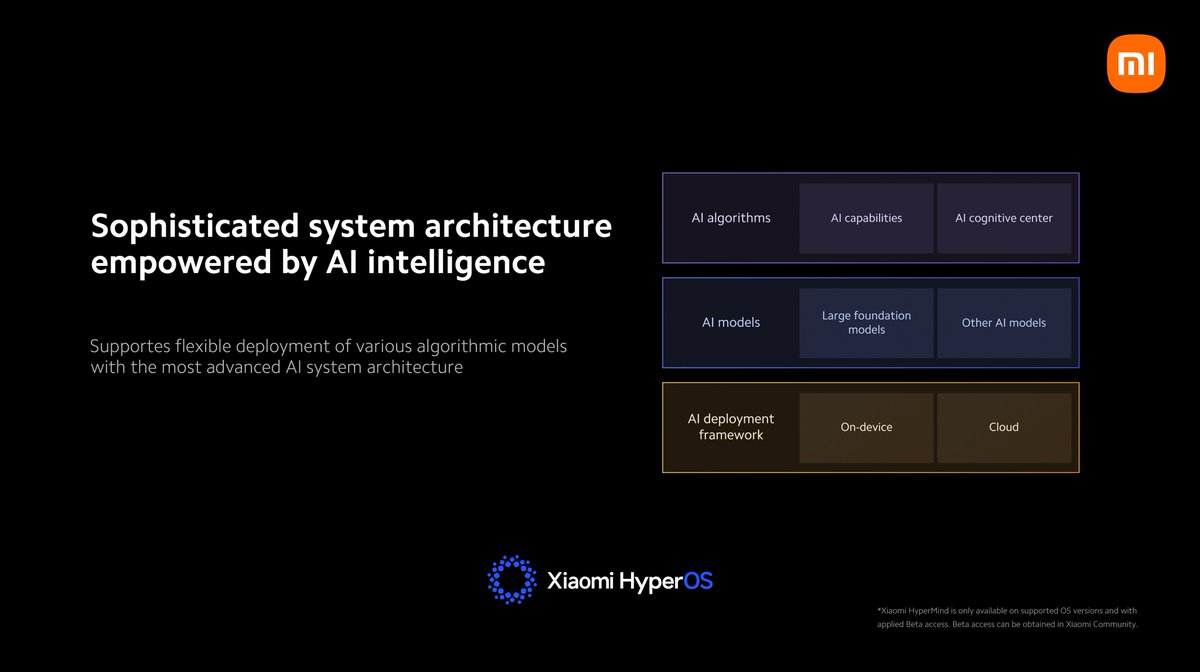Screen dimensions: 1200x672
Task: Select the On-device box
Action: pyautogui.click(x=866, y=428)
